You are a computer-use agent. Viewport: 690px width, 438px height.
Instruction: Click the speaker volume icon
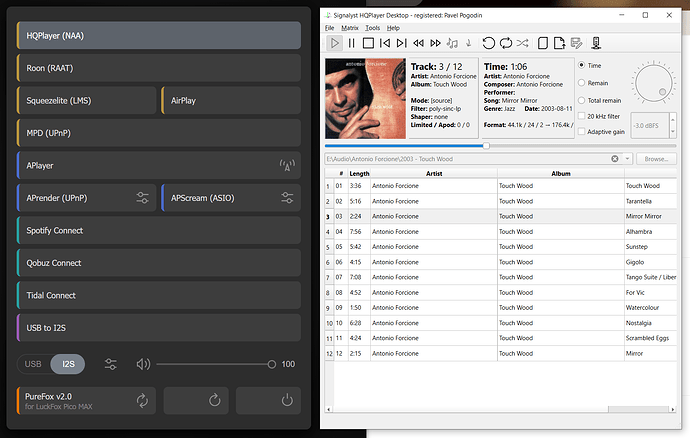(x=143, y=364)
